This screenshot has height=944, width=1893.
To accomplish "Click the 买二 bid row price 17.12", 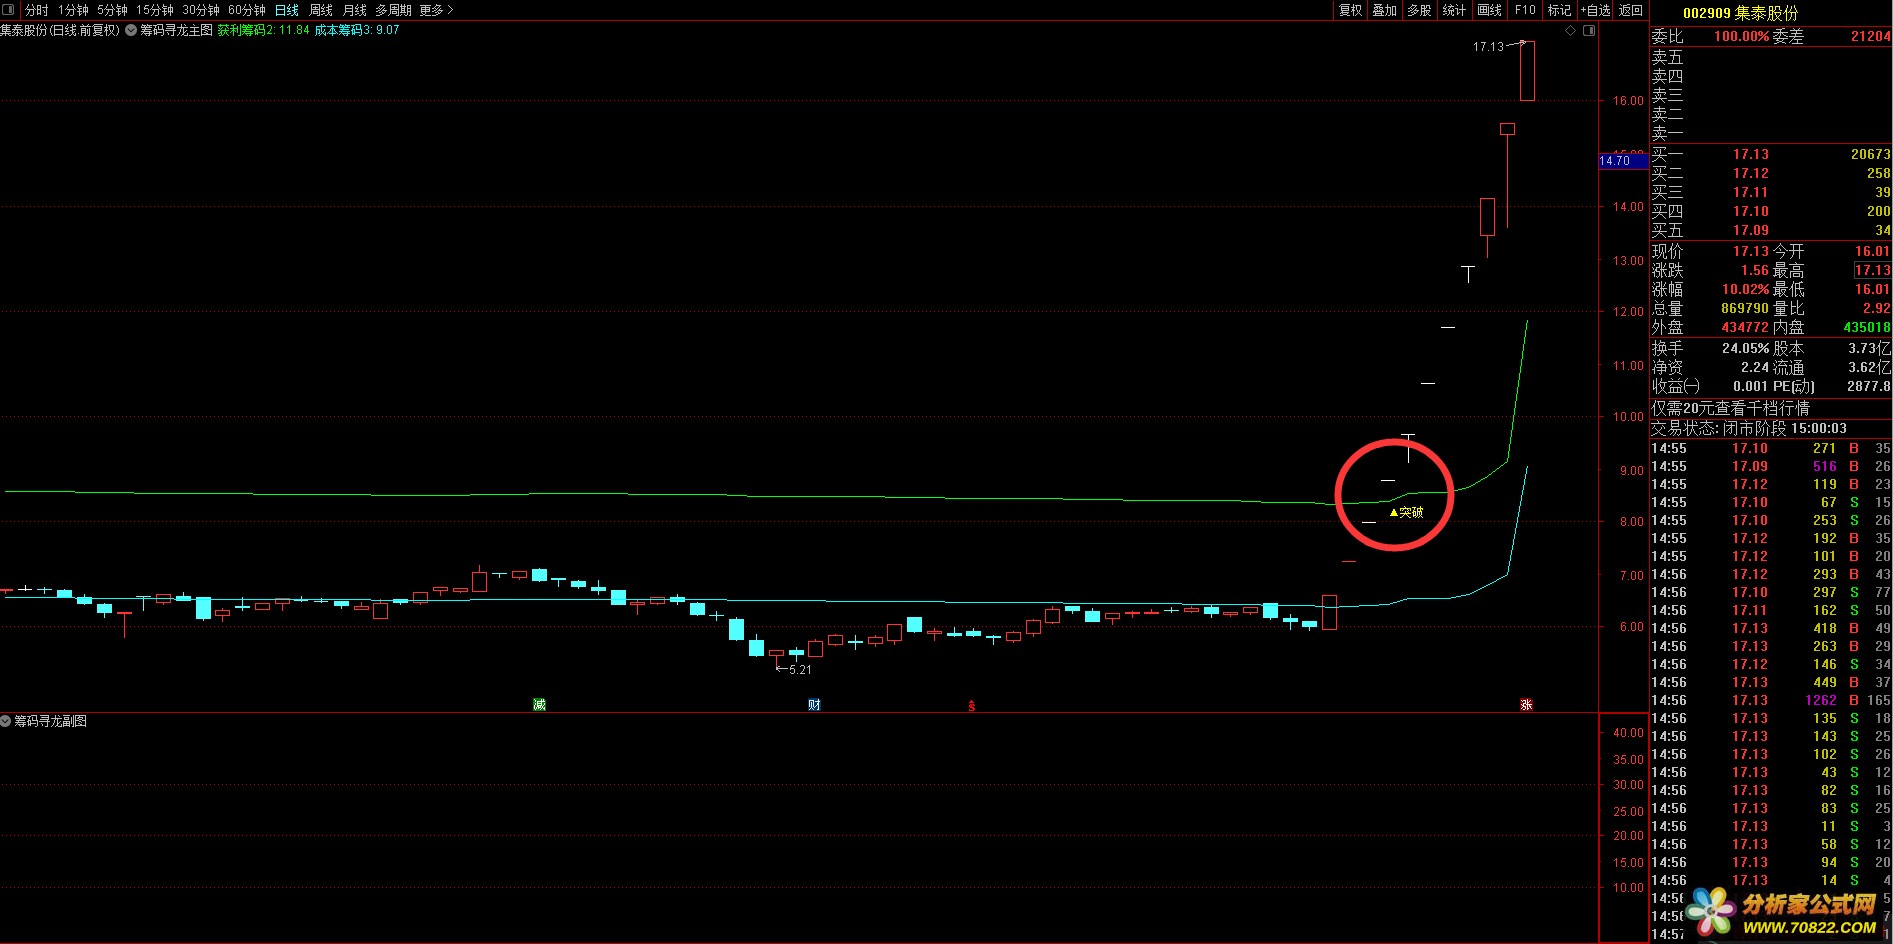I will click(1751, 173).
